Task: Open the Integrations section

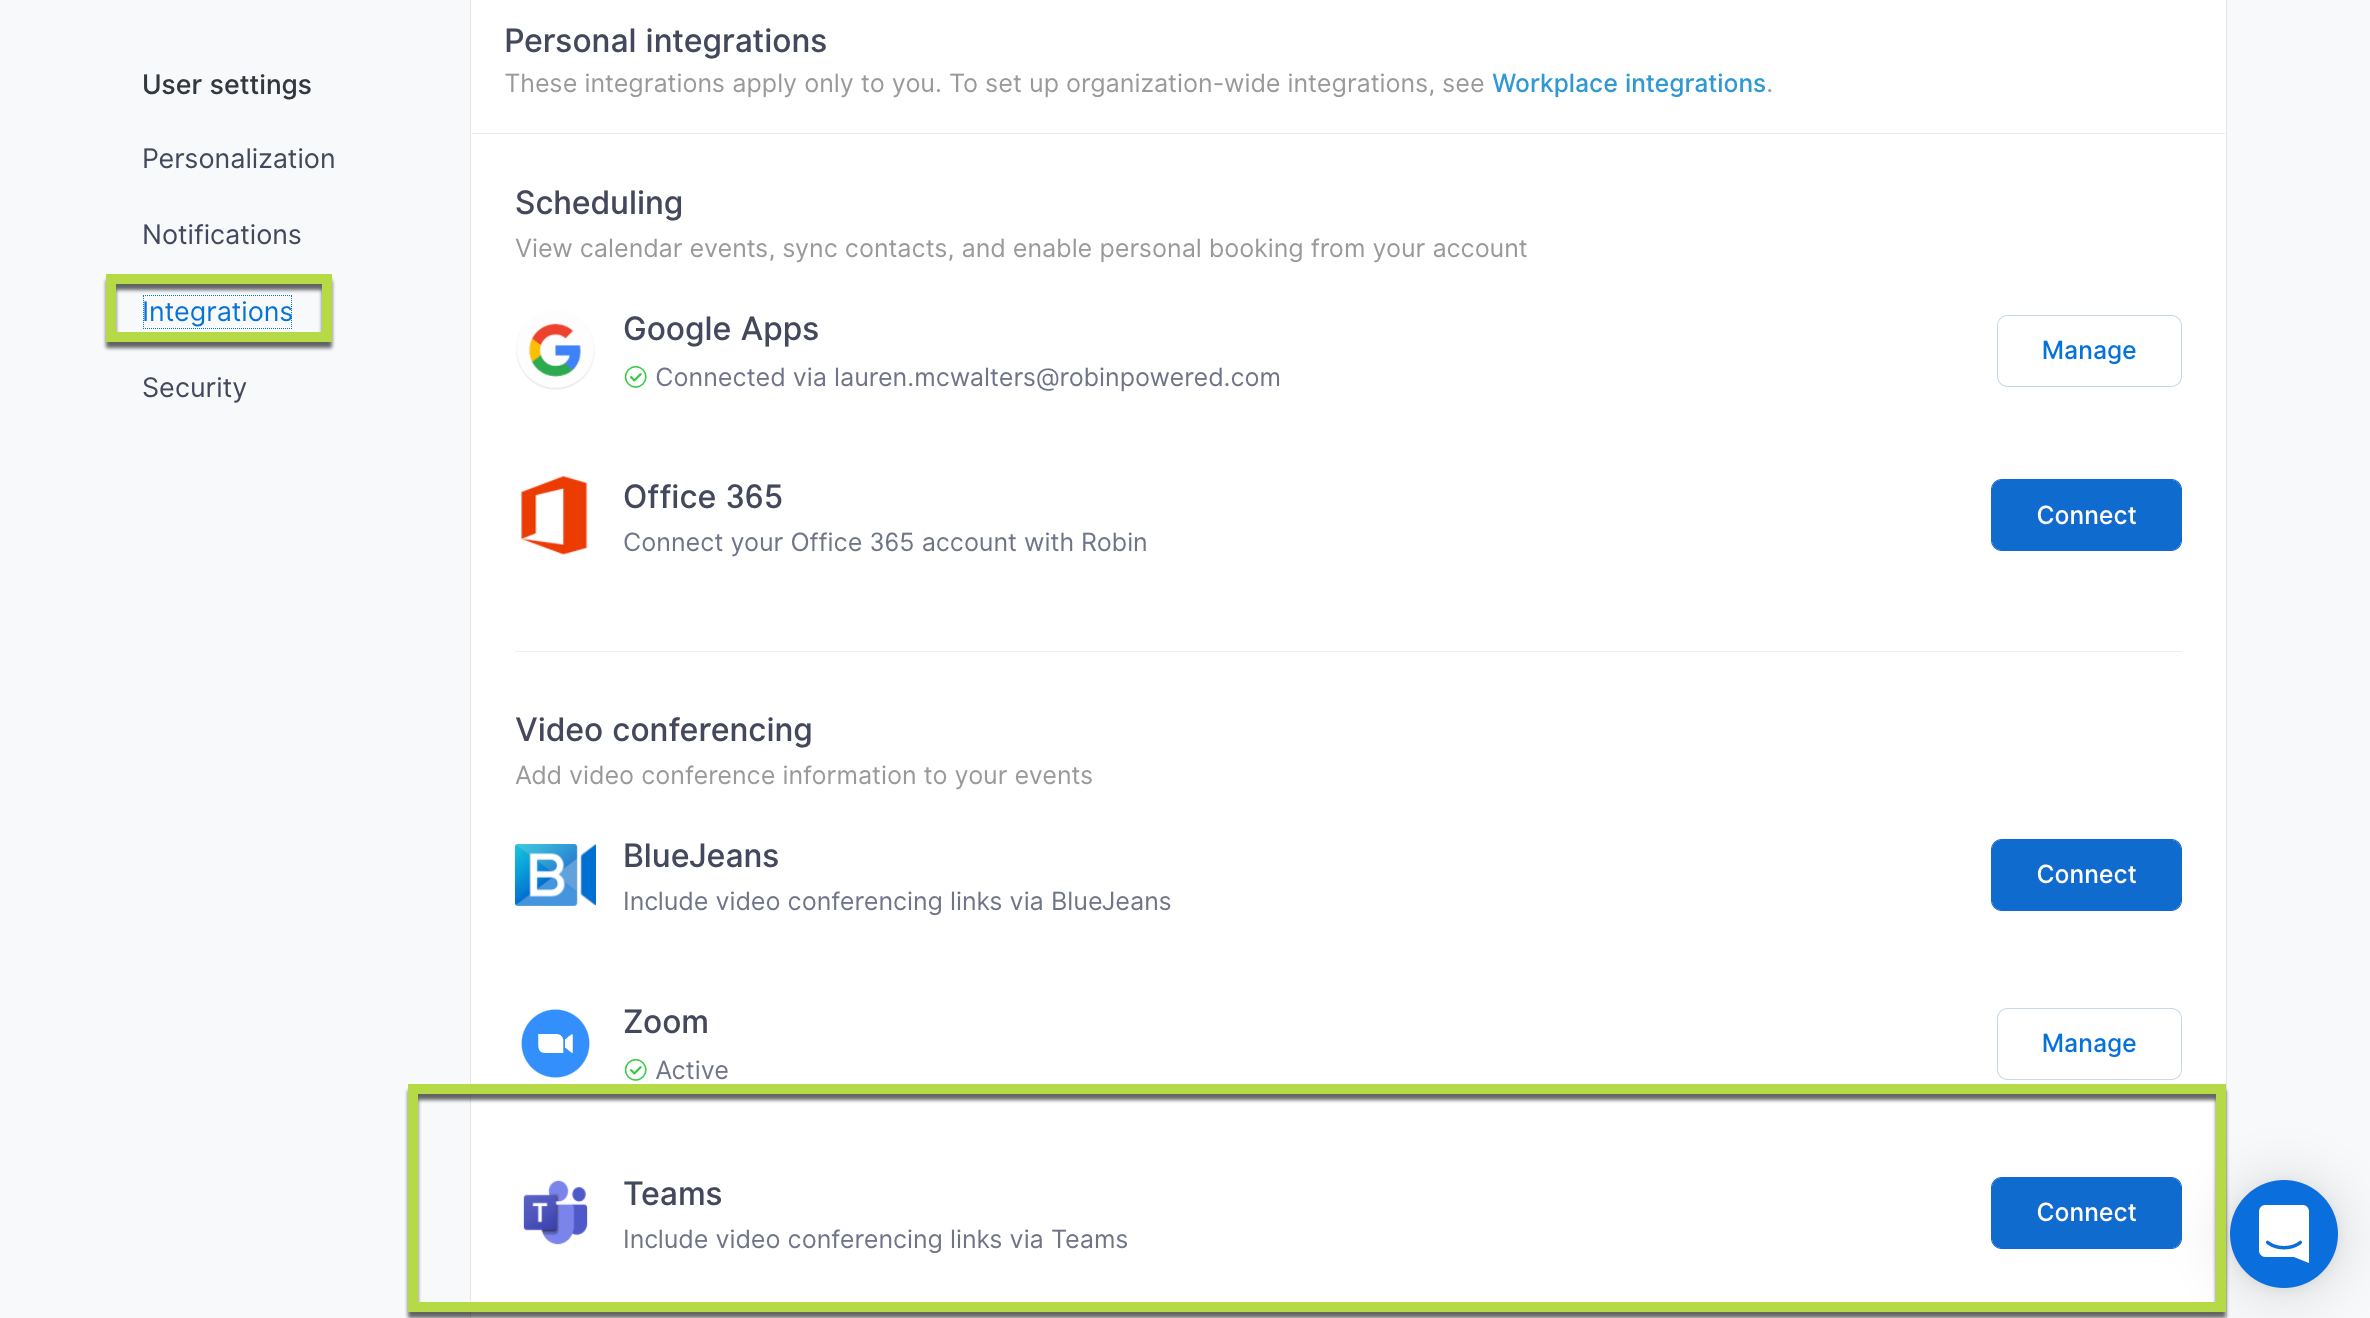Action: (x=218, y=311)
